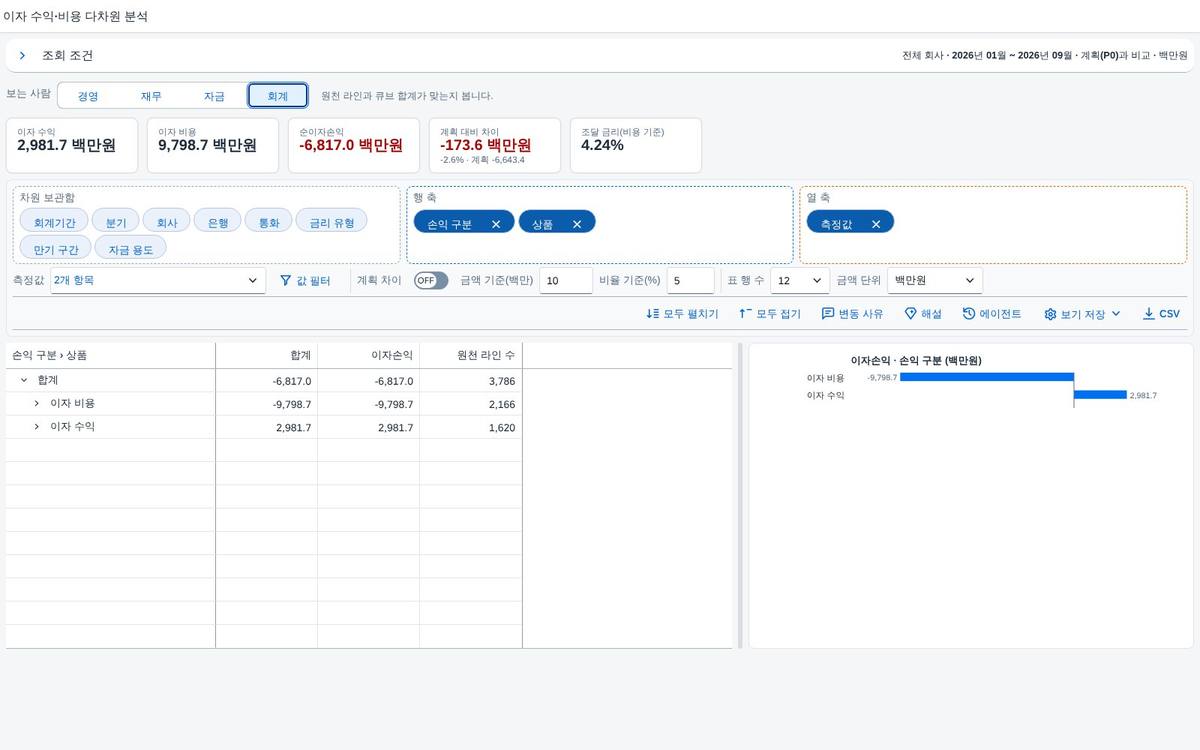The height and width of the screenshot is (750, 1200).
Task: Select the 경영 viewer tab
Action: pyautogui.click(x=88, y=96)
